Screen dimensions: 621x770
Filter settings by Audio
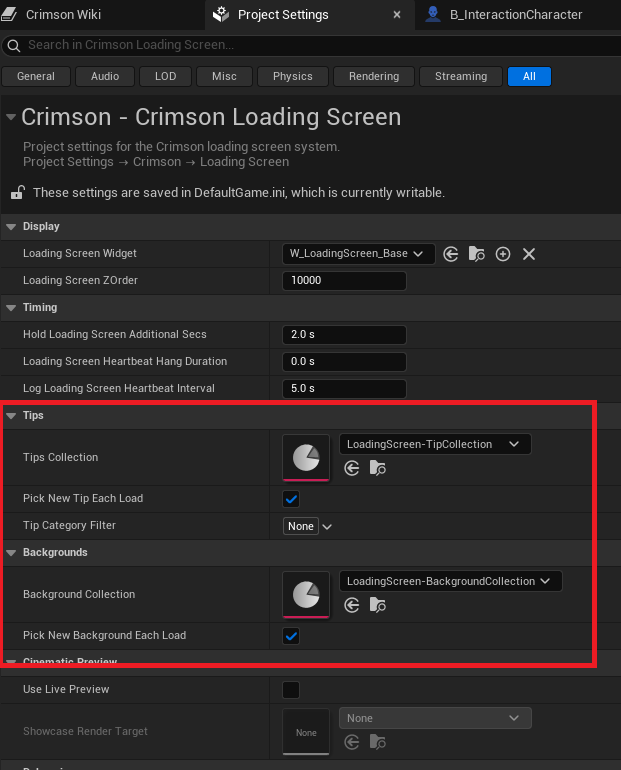click(x=105, y=76)
